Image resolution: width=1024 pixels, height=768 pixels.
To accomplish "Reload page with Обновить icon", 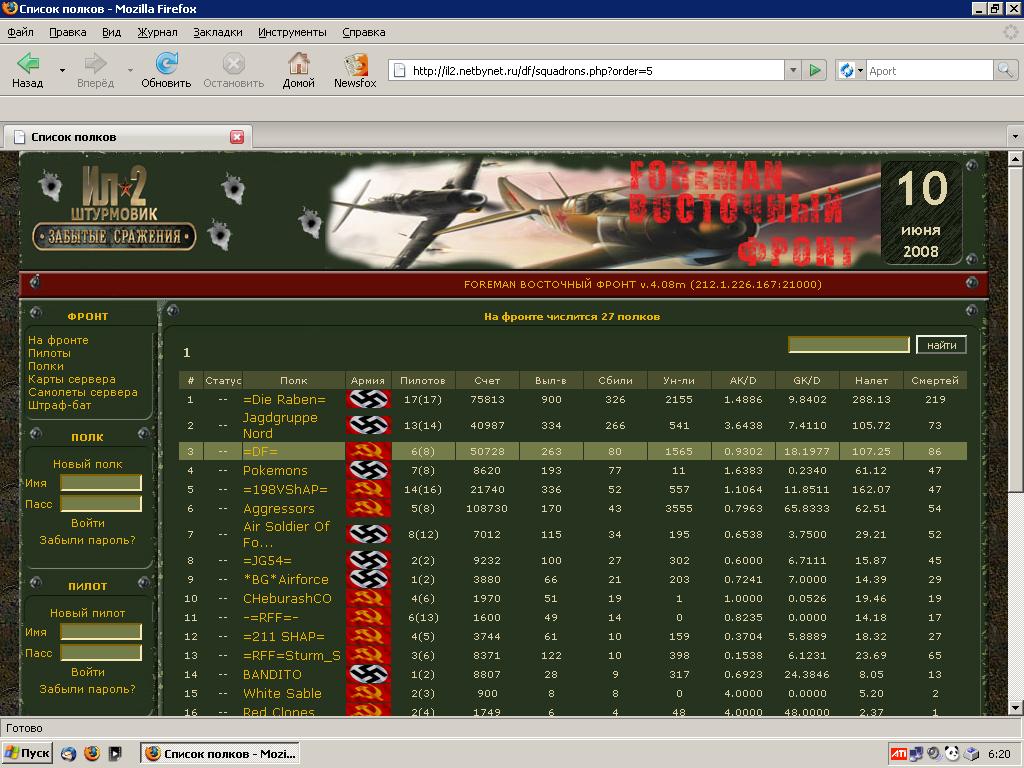I will (x=167, y=63).
